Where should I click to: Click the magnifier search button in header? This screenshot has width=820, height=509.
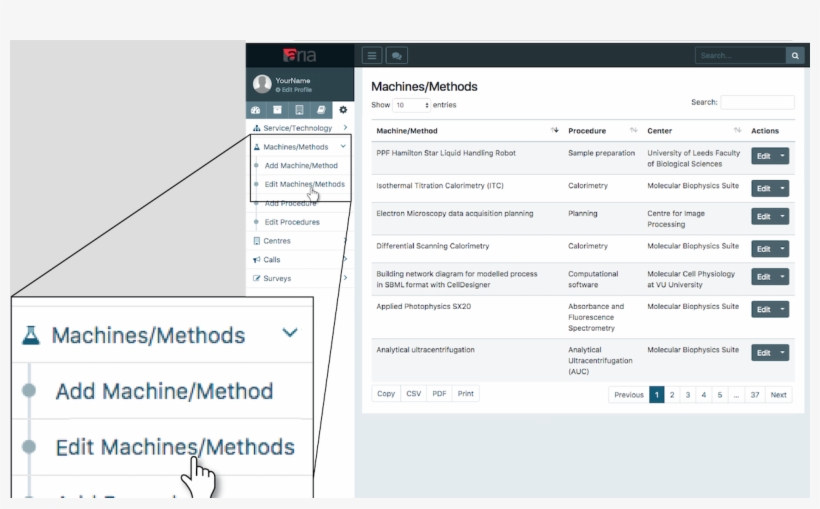point(795,56)
